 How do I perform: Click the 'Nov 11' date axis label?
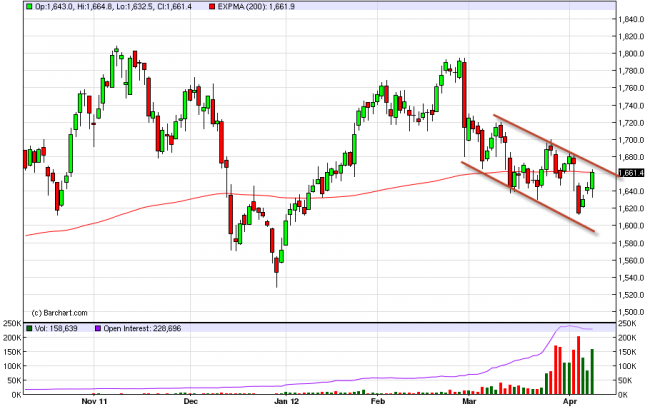pos(94,401)
